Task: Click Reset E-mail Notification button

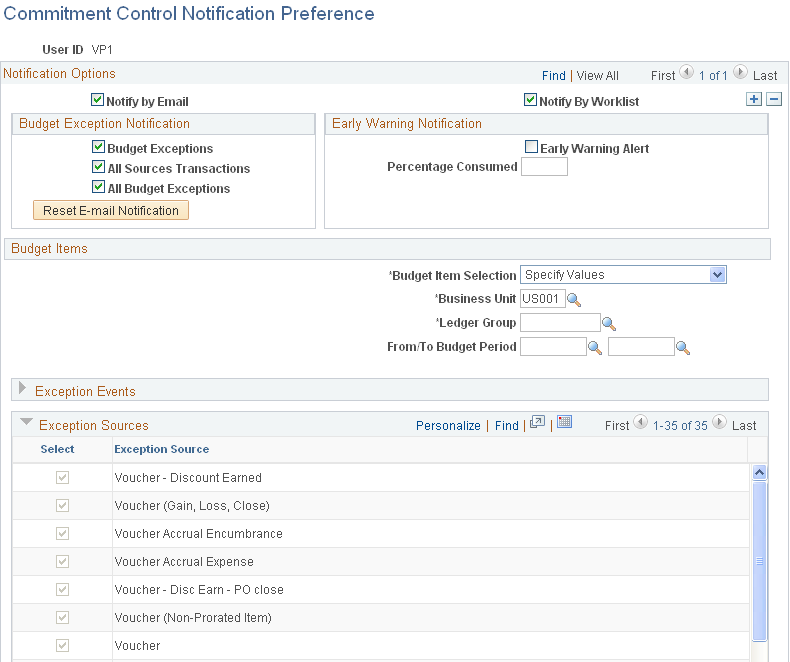Action: (x=111, y=211)
